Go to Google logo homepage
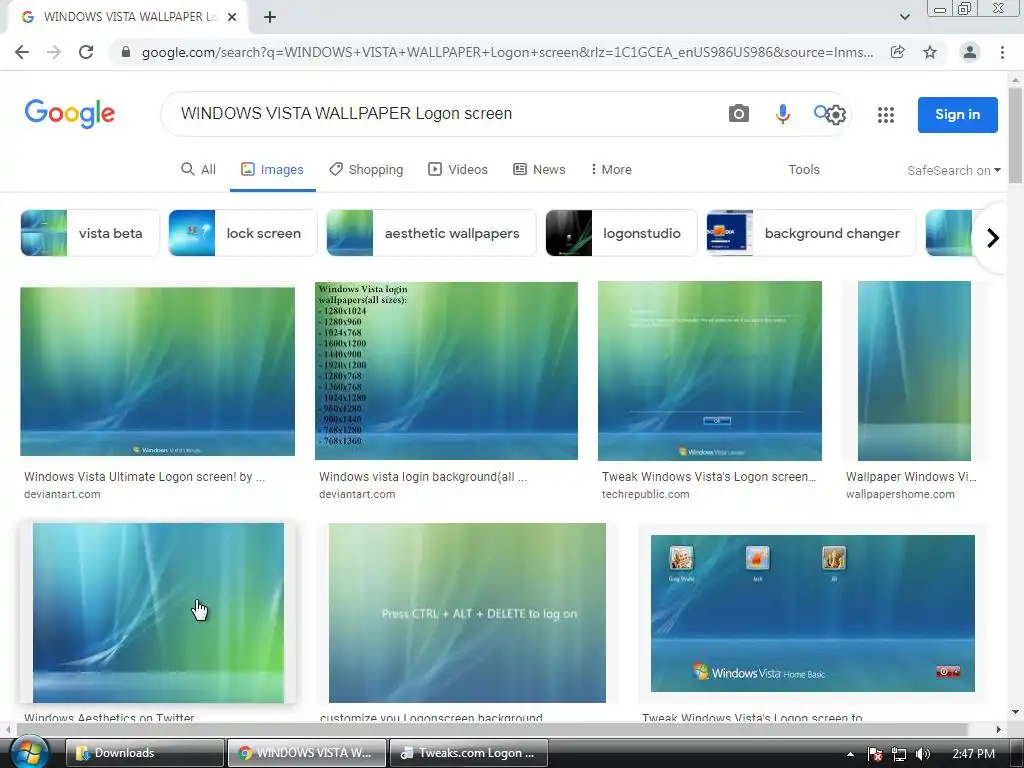Viewport: 1024px width, 768px height. point(70,114)
